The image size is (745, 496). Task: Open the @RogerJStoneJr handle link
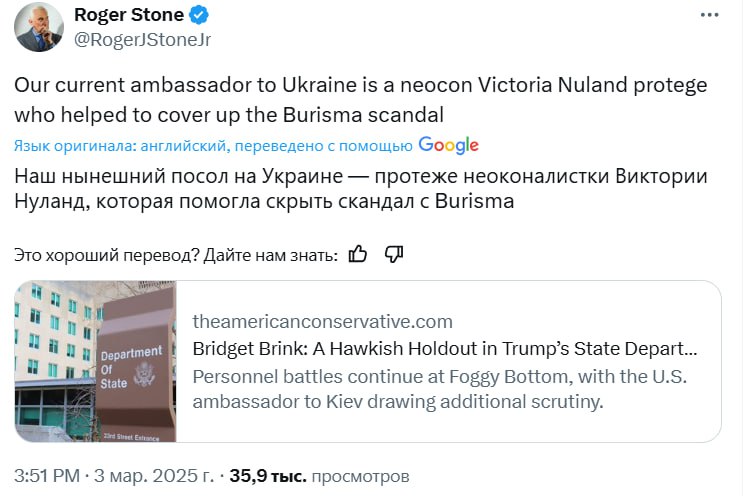[x=143, y=39]
